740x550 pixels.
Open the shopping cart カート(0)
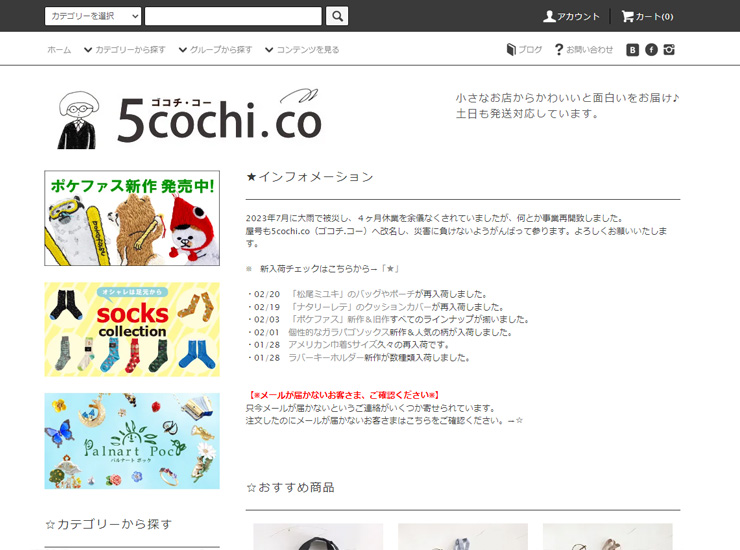tap(647, 17)
